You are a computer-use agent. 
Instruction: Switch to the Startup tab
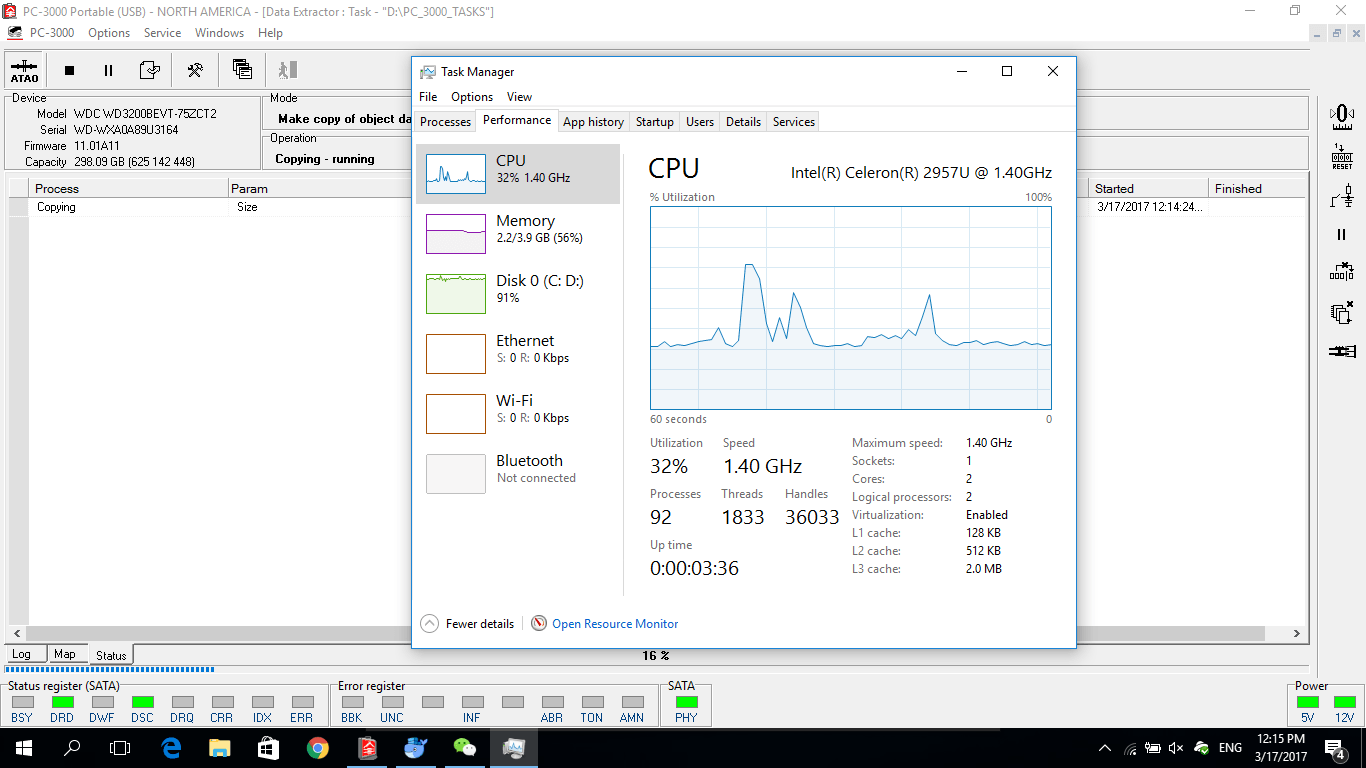pyautogui.click(x=654, y=122)
